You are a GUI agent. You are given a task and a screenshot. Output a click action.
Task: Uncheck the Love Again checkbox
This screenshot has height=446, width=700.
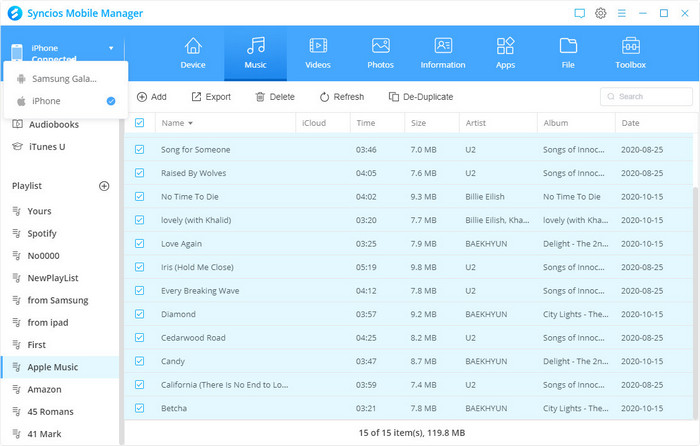pos(140,243)
